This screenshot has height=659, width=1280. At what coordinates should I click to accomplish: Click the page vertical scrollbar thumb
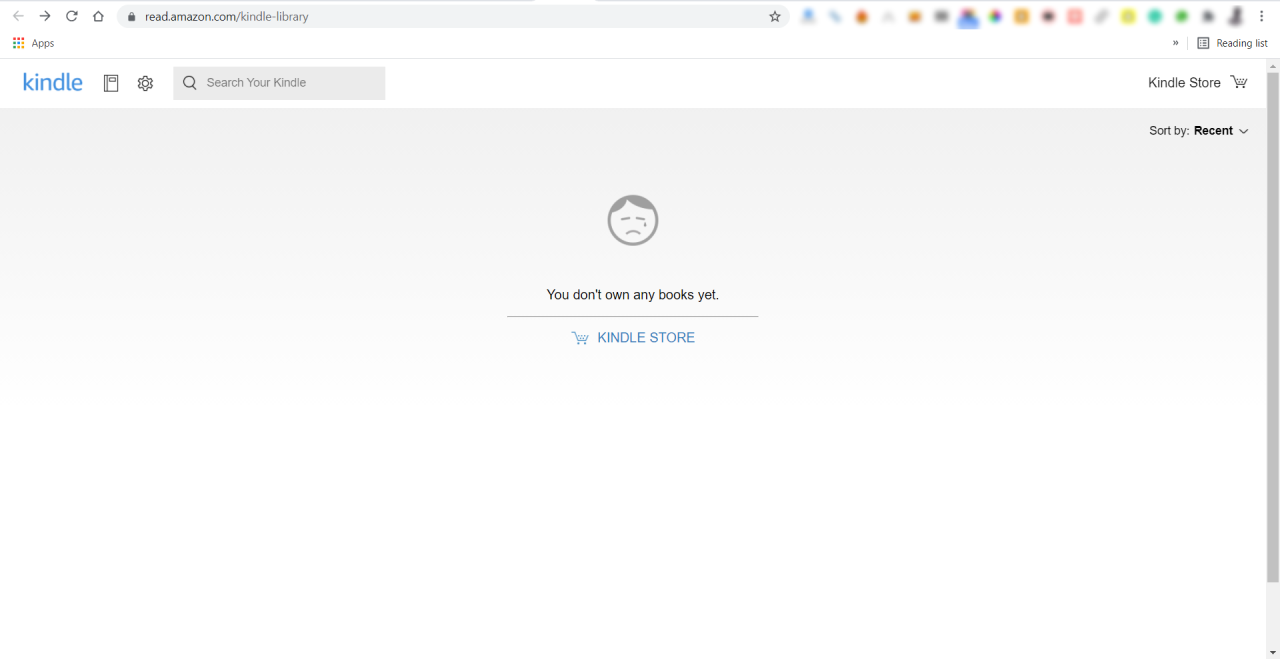tap(1273, 327)
